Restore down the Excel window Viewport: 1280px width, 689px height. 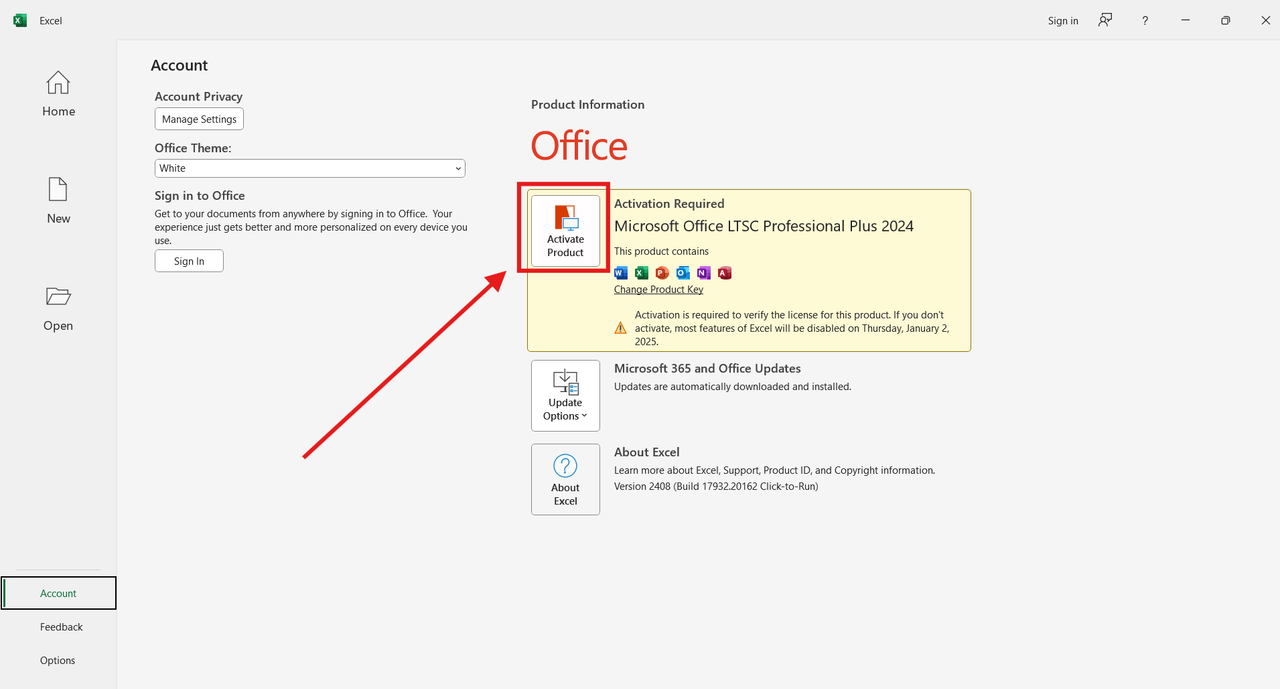pos(1225,20)
